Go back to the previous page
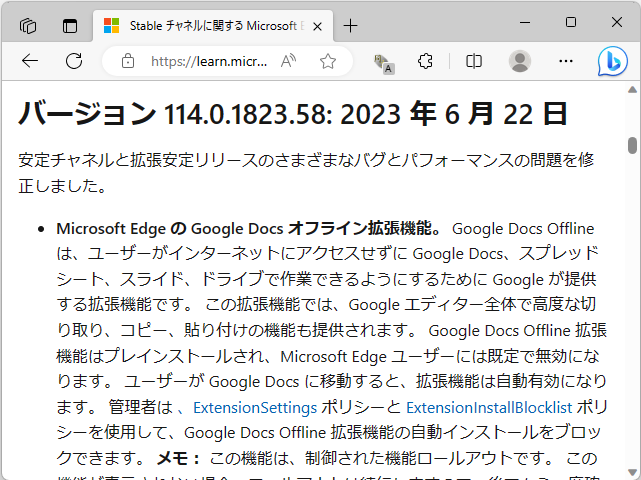The height and width of the screenshot is (480, 641). (30, 61)
